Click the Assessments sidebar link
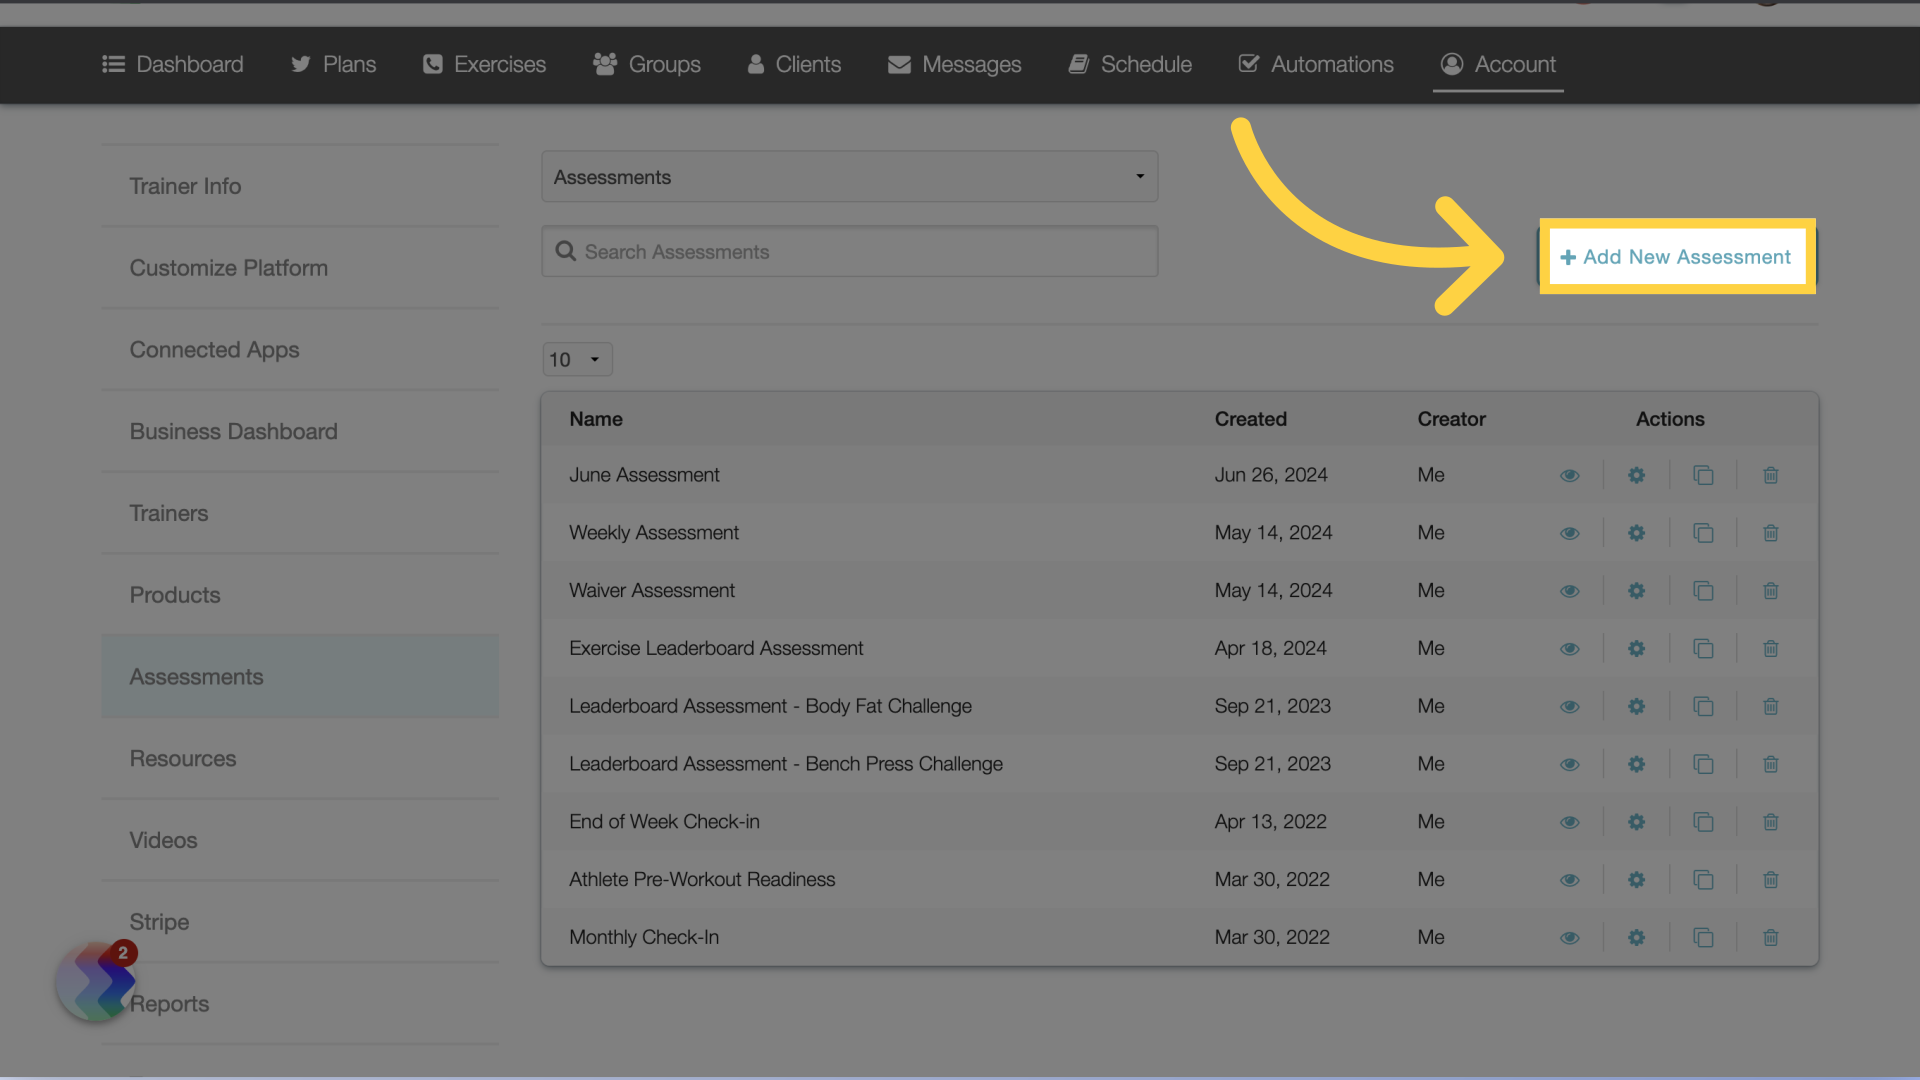Viewport: 1920px width, 1080px height. (x=196, y=675)
